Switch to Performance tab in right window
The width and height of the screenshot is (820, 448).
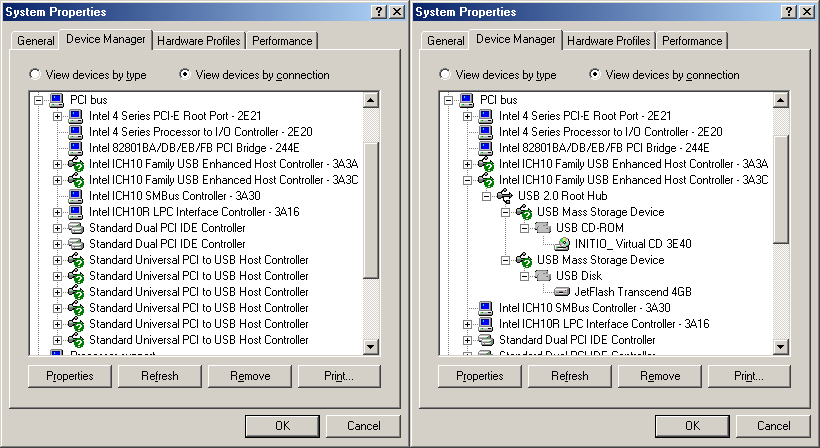[692, 41]
